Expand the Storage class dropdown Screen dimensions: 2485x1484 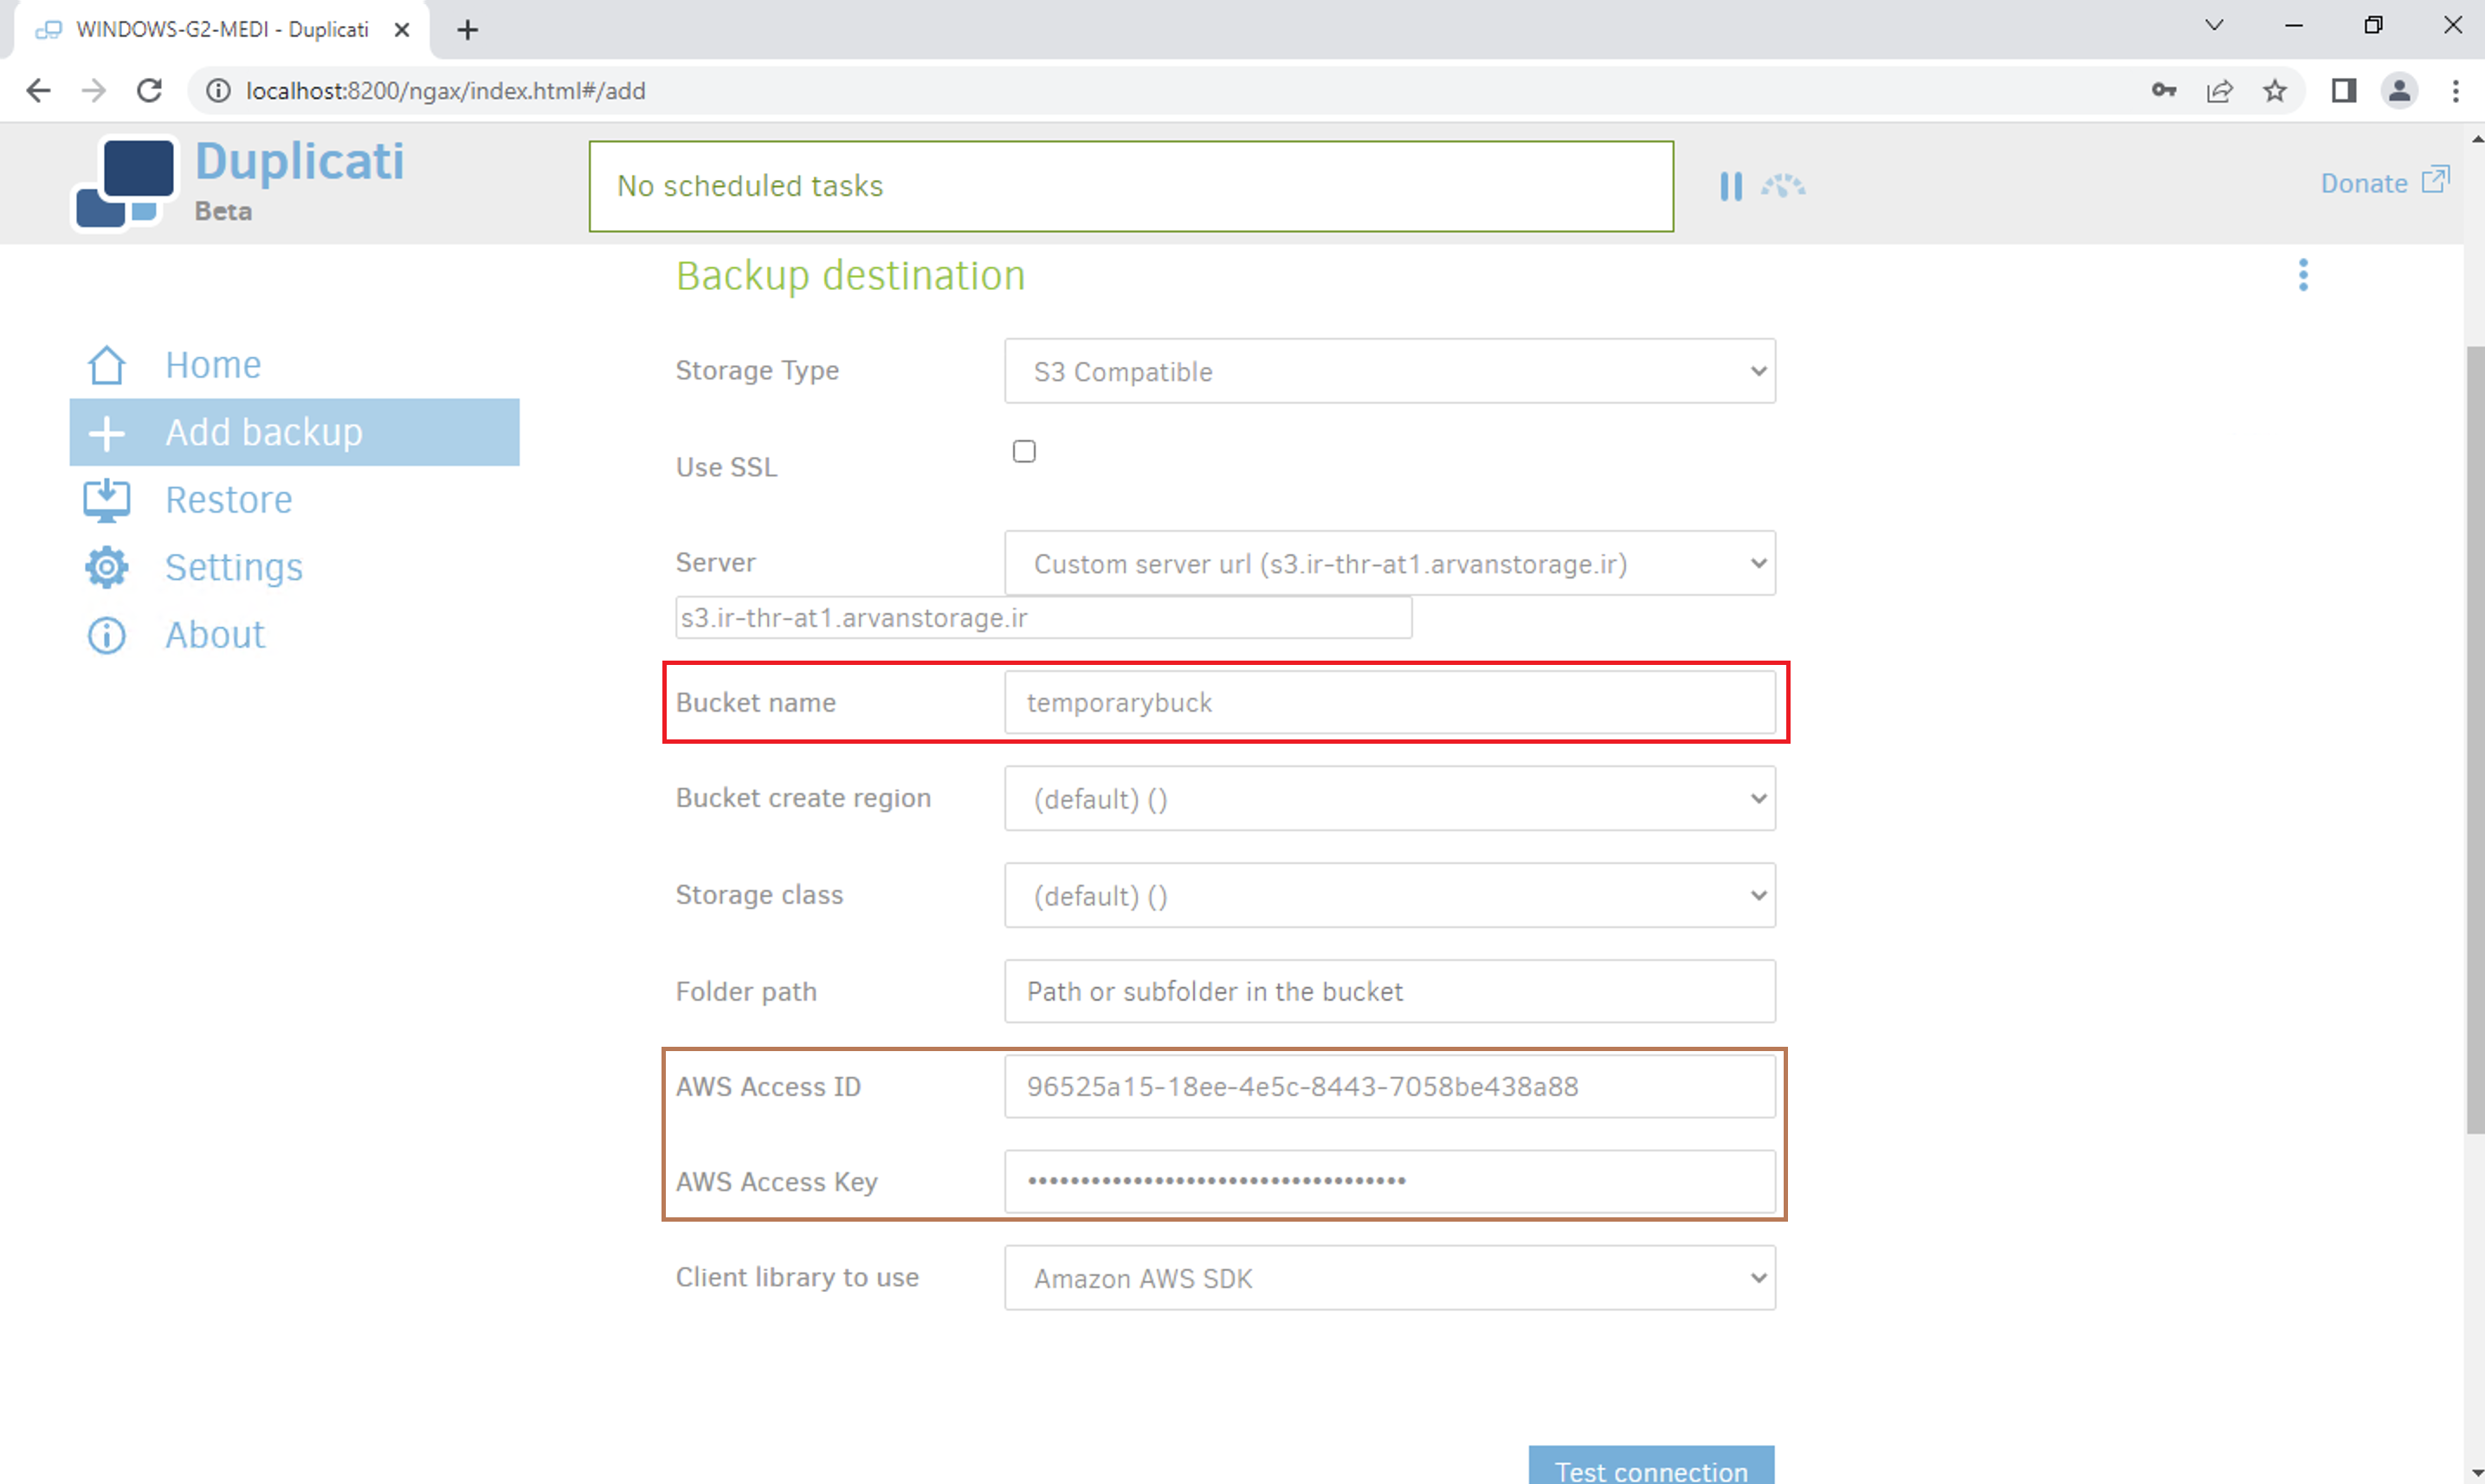point(1389,896)
